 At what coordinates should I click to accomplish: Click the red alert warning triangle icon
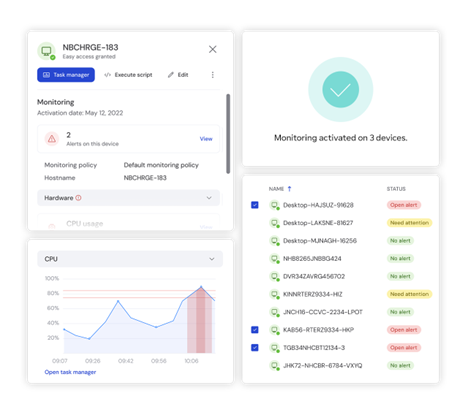pyautogui.click(x=52, y=139)
